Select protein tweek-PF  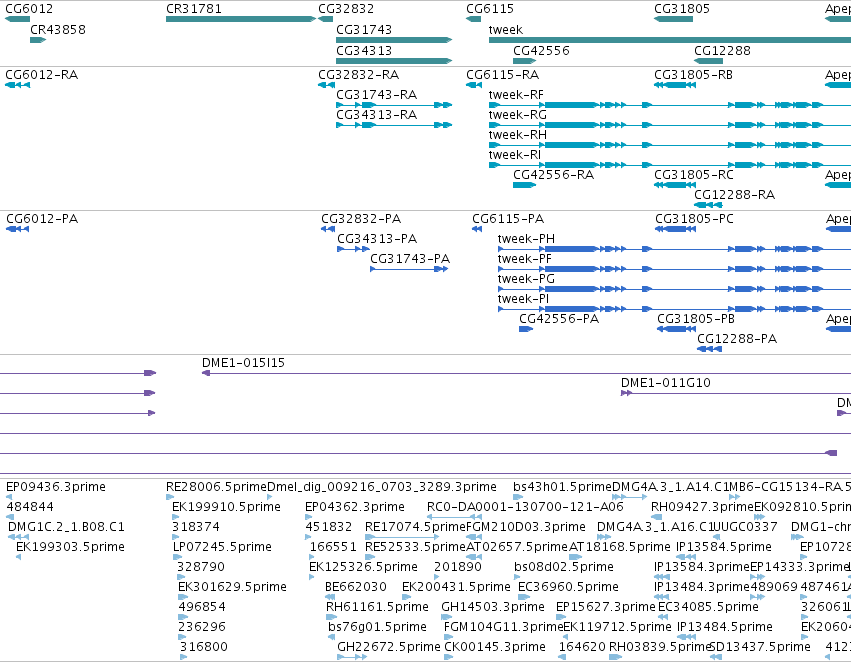click(x=524, y=259)
